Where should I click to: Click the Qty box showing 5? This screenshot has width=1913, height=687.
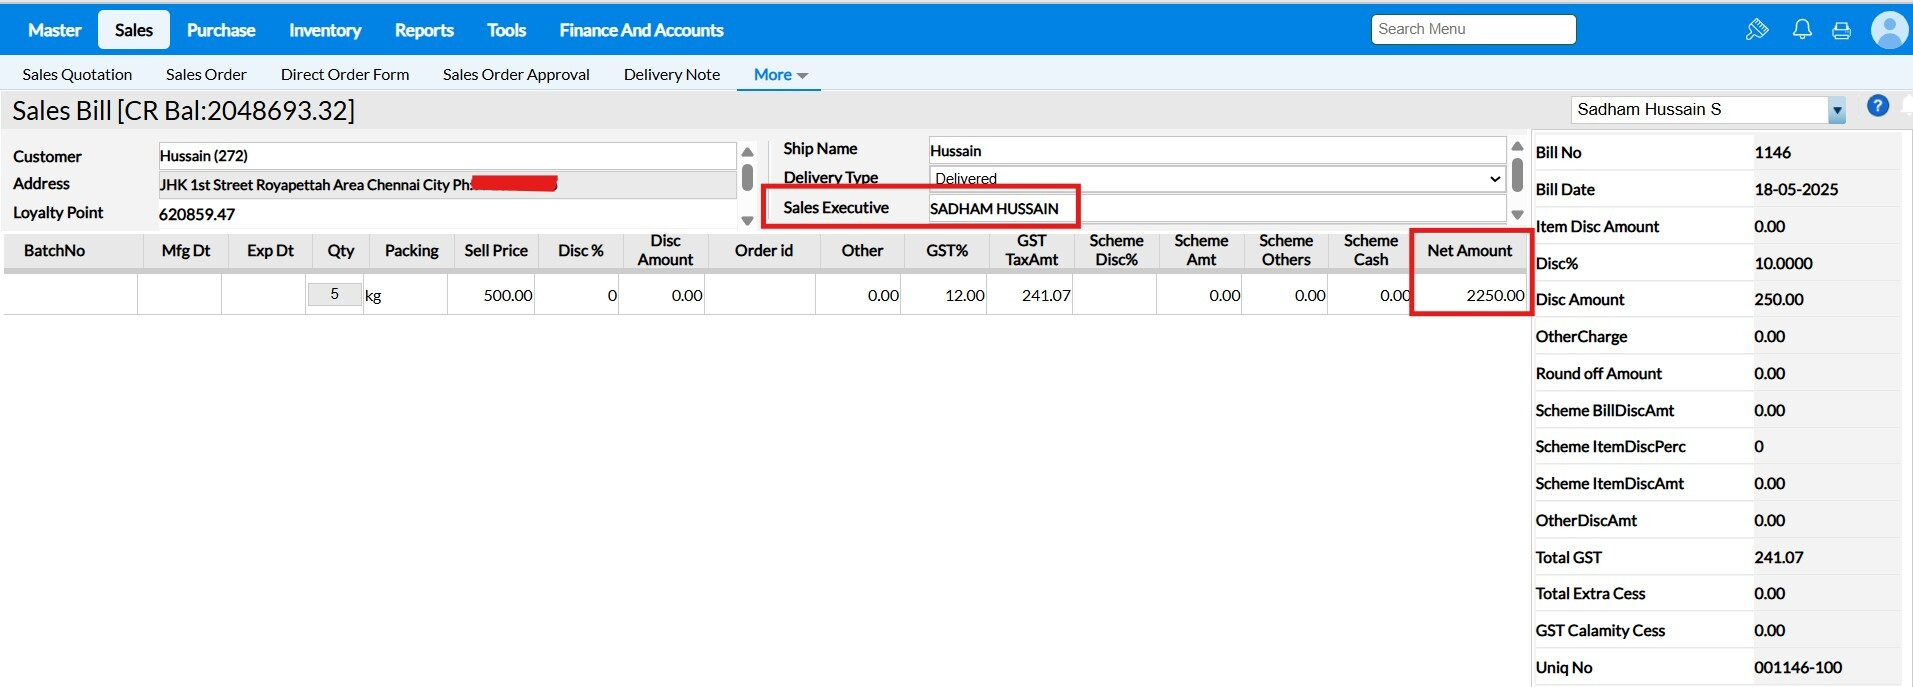pos(334,294)
